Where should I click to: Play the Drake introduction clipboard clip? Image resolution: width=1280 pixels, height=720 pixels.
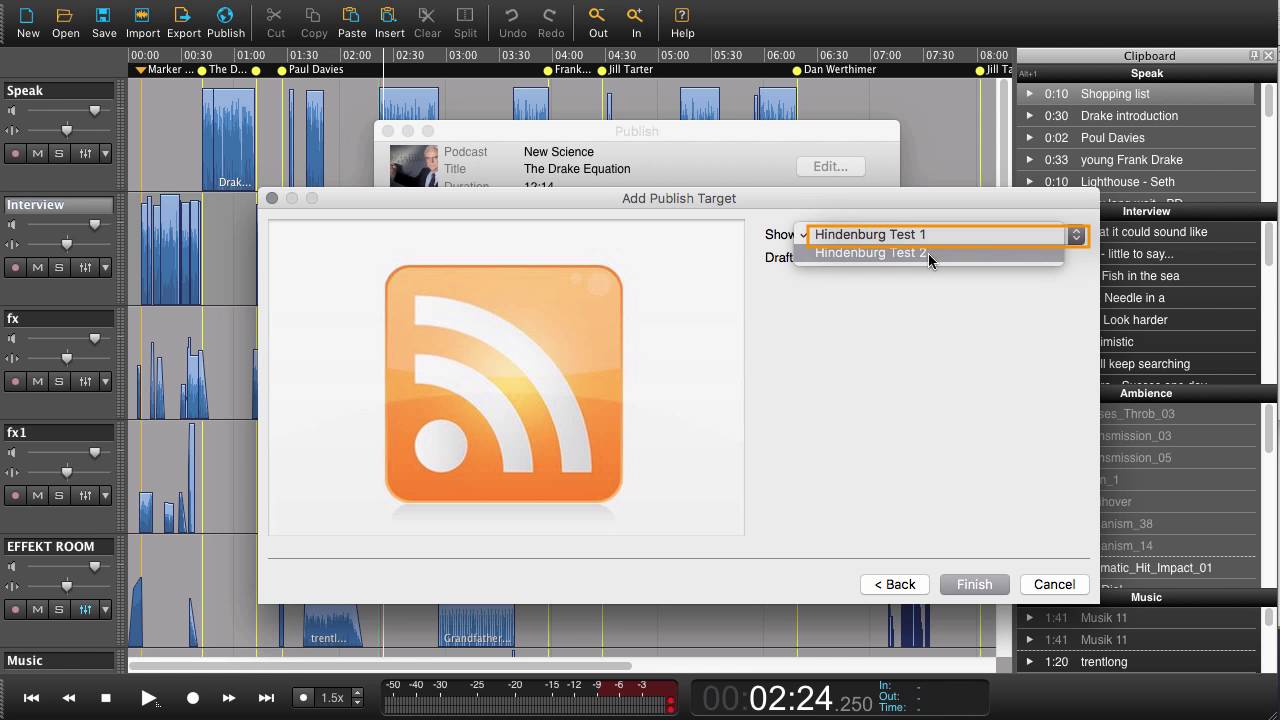click(1030, 116)
